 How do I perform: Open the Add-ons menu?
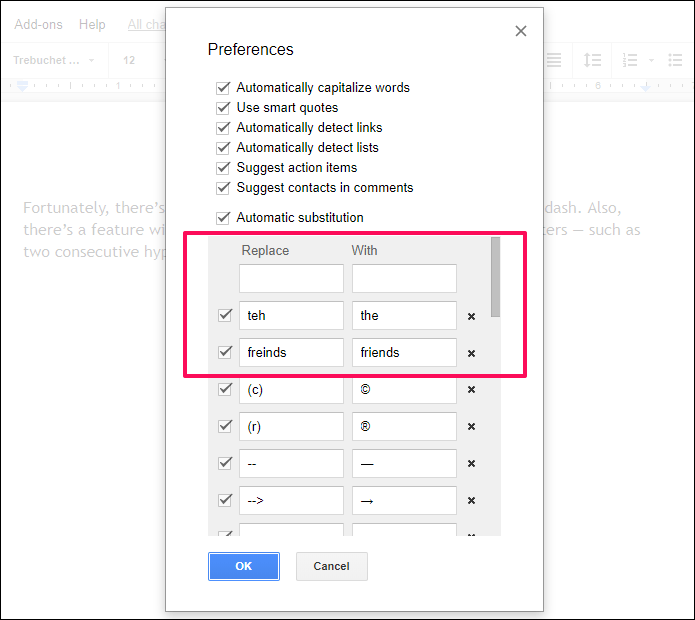click(x=38, y=24)
